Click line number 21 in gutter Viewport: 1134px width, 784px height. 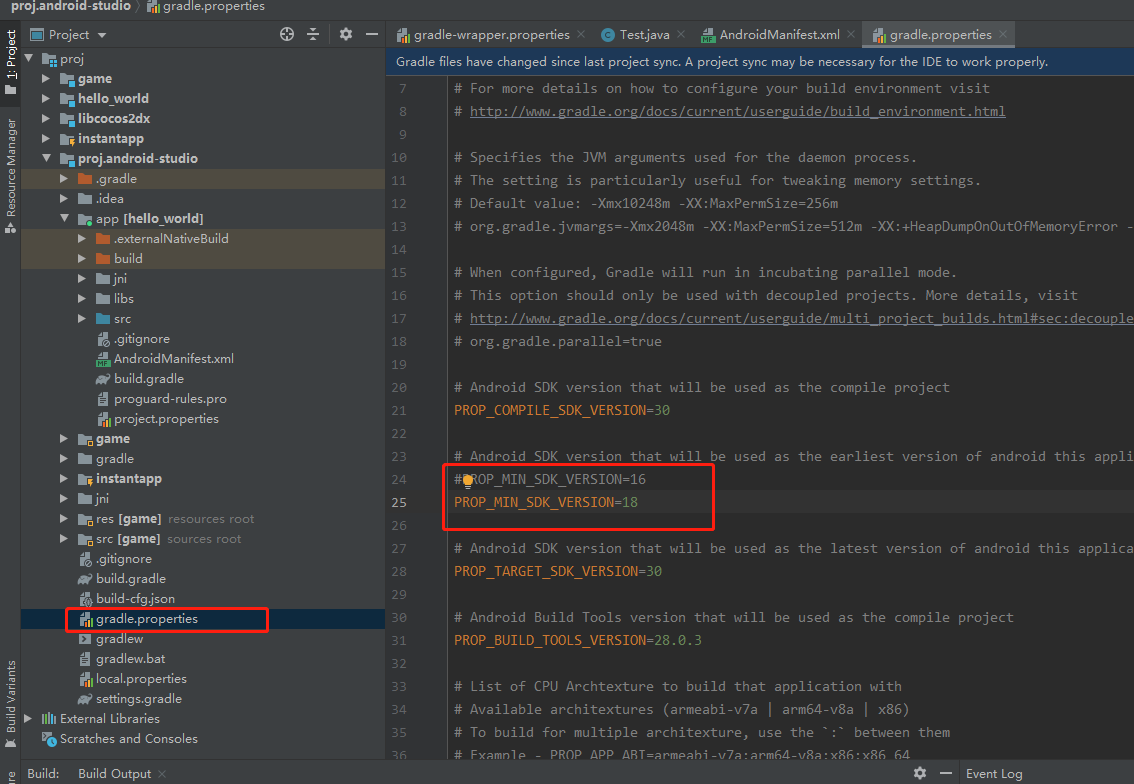398,410
